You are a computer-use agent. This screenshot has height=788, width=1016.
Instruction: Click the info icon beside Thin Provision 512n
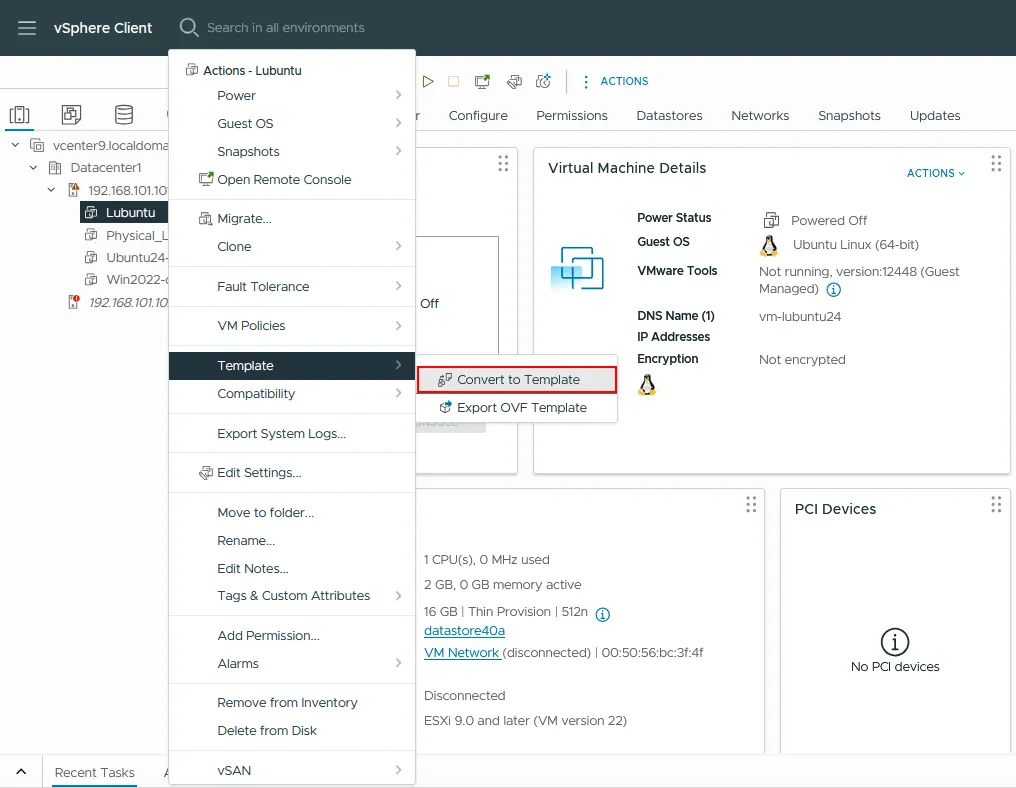click(603, 614)
